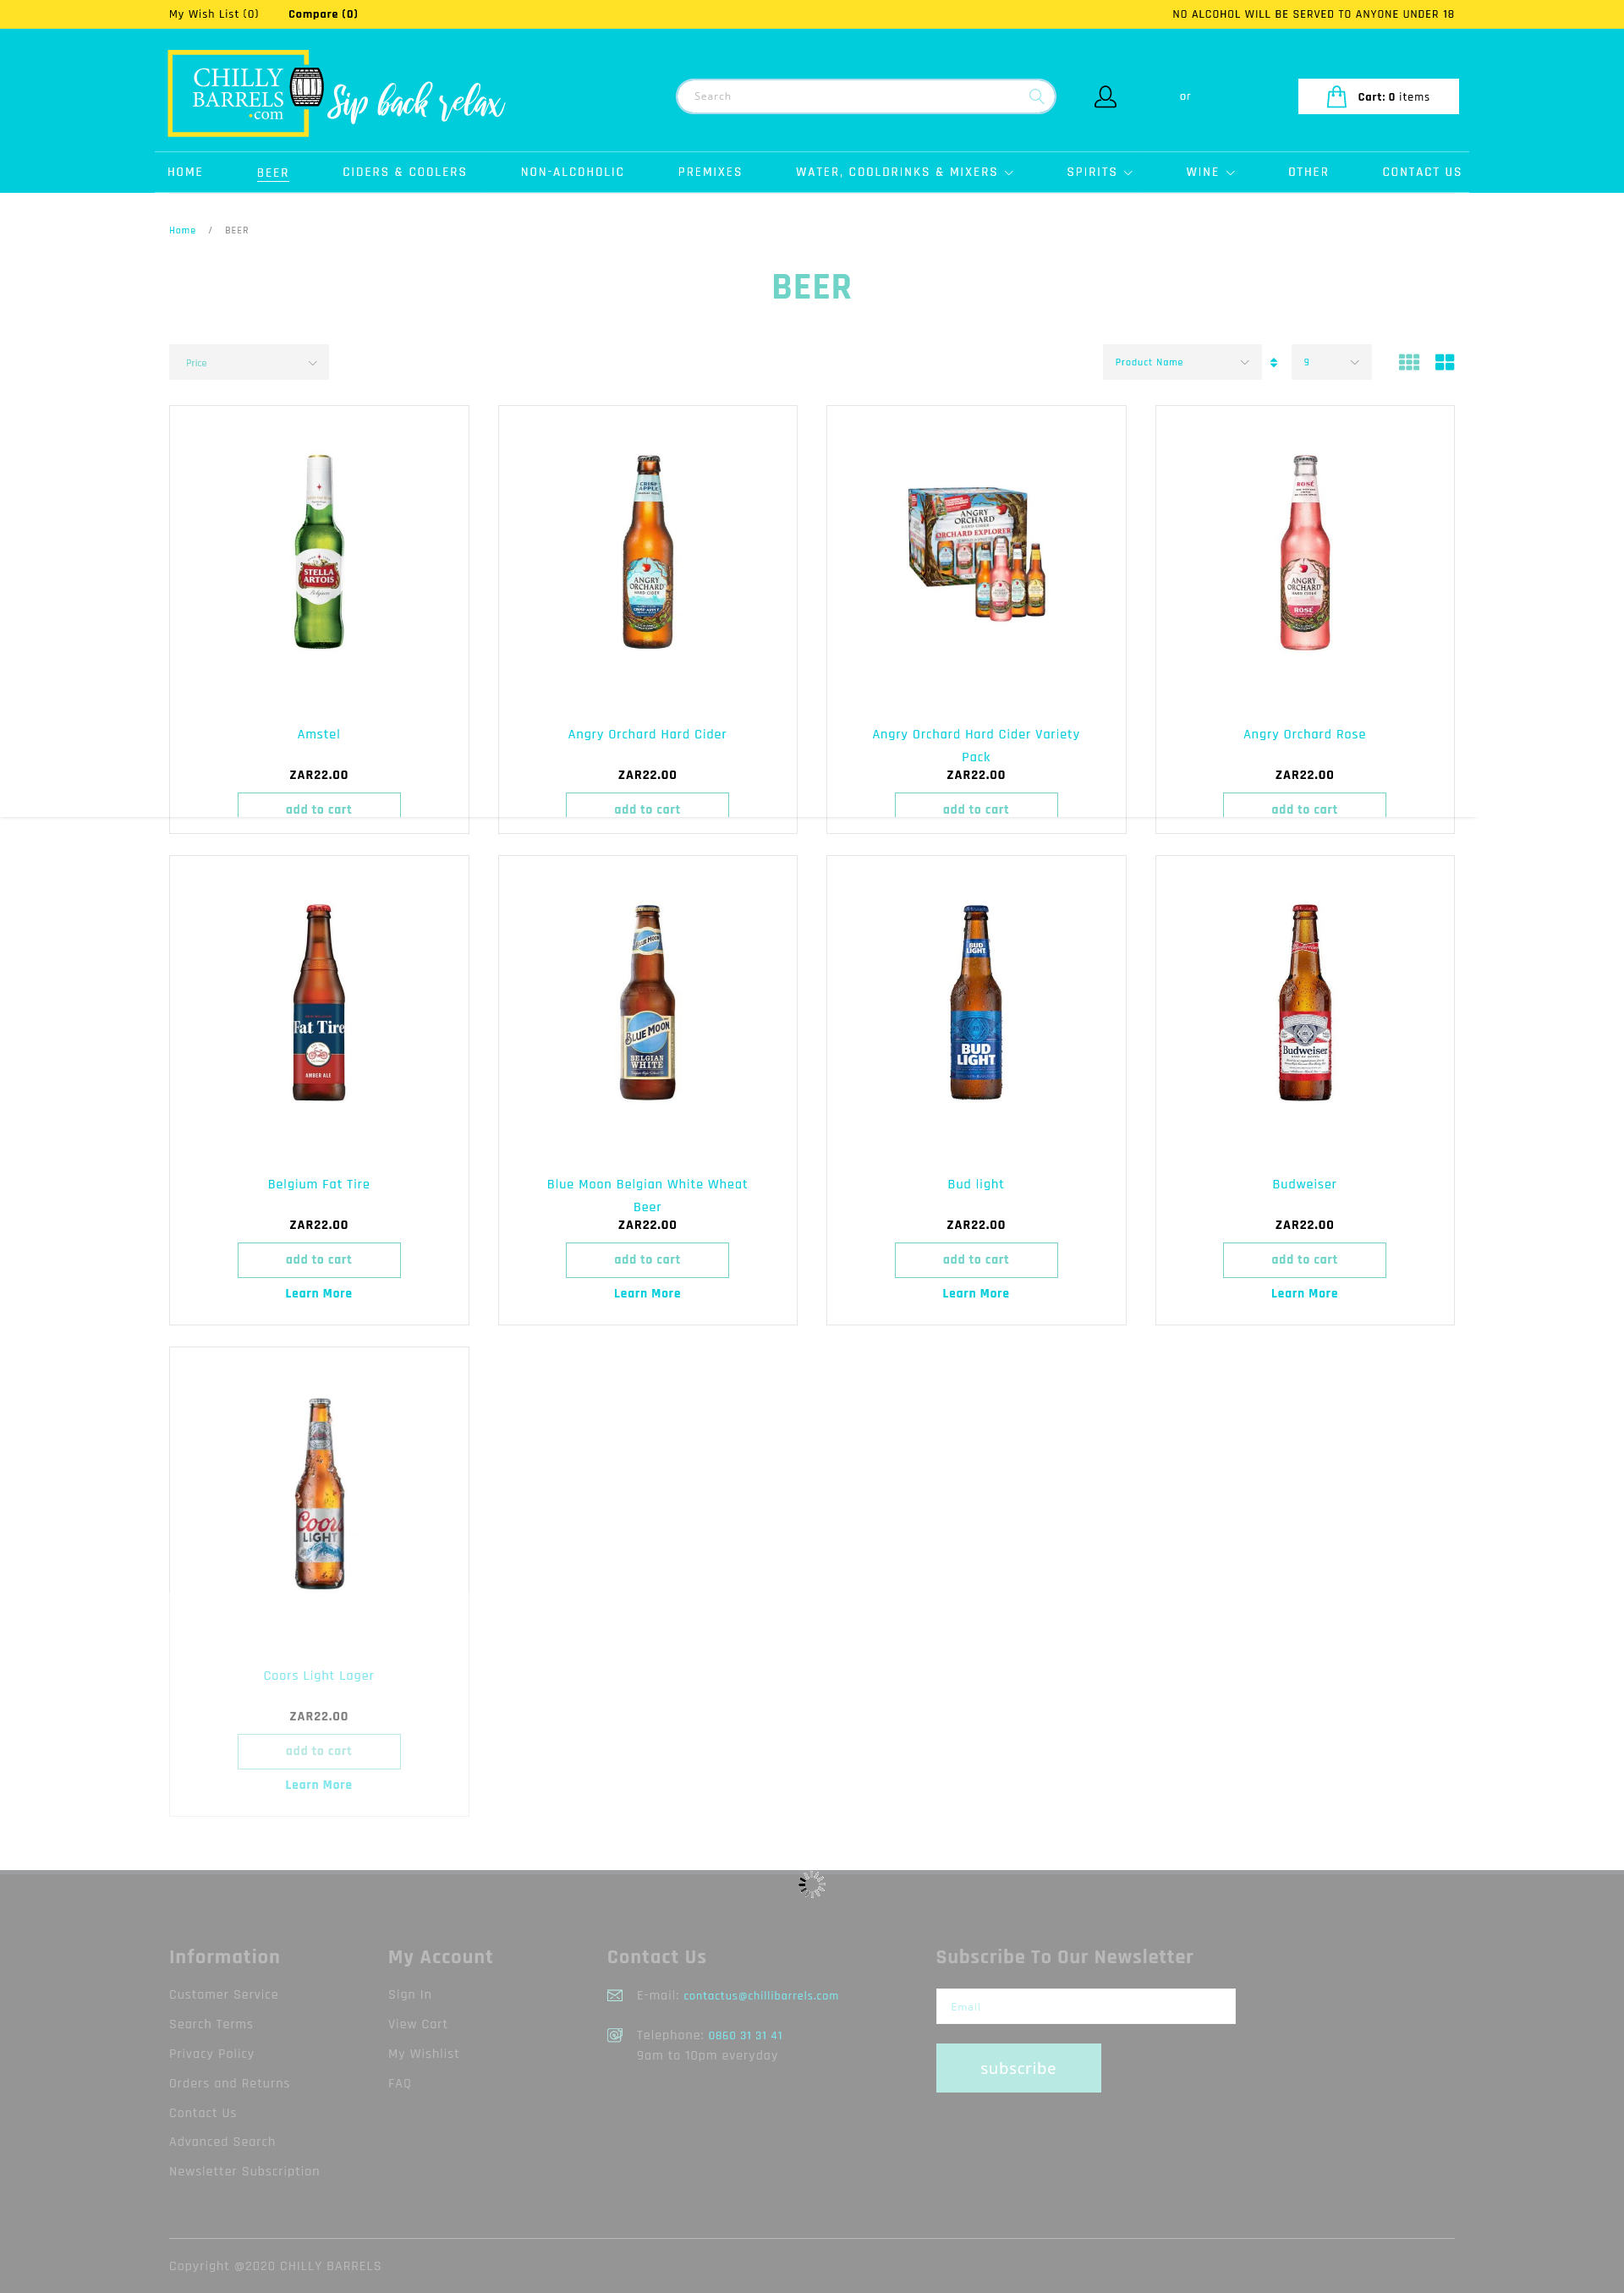The image size is (1624, 2293).
Task: Open Angry Orchard Rose bottle image
Action: pos(1304,552)
